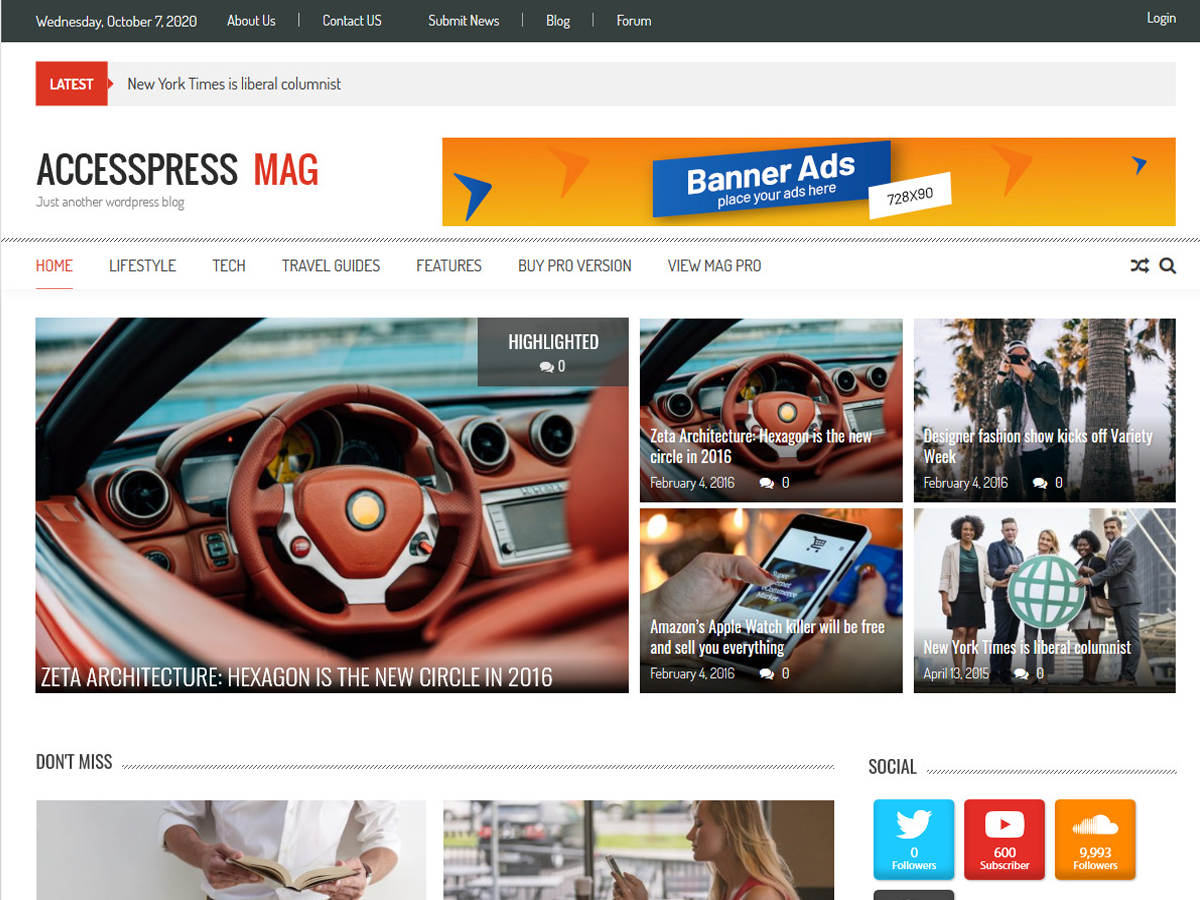1200x900 pixels.
Task: Click comment icon on Amazon Apple Watch post
Action: [x=766, y=674]
